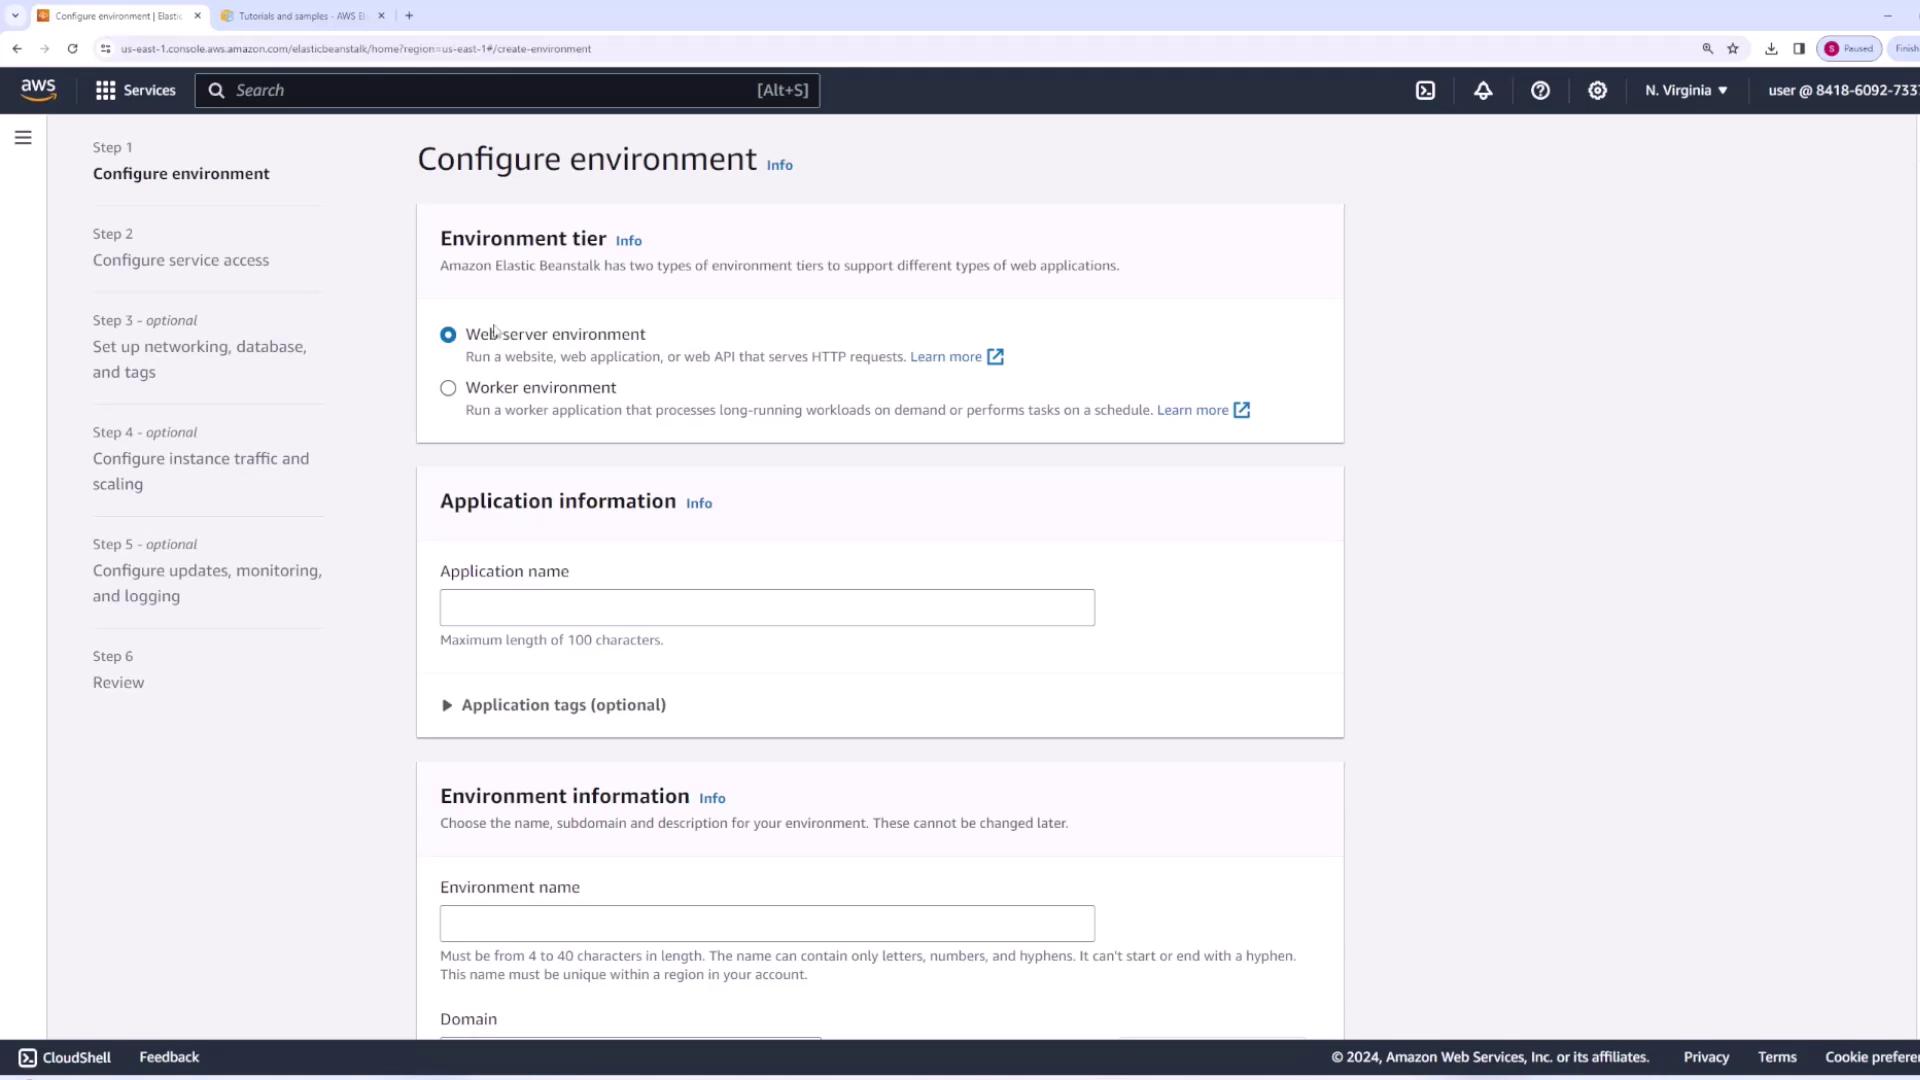Select Web server environment radio button

[448, 335]
